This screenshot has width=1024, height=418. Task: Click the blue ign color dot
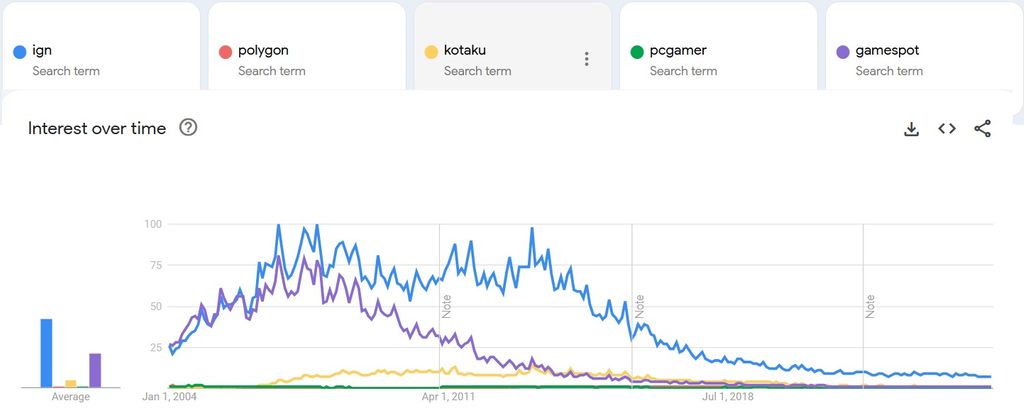pos(19,51)
